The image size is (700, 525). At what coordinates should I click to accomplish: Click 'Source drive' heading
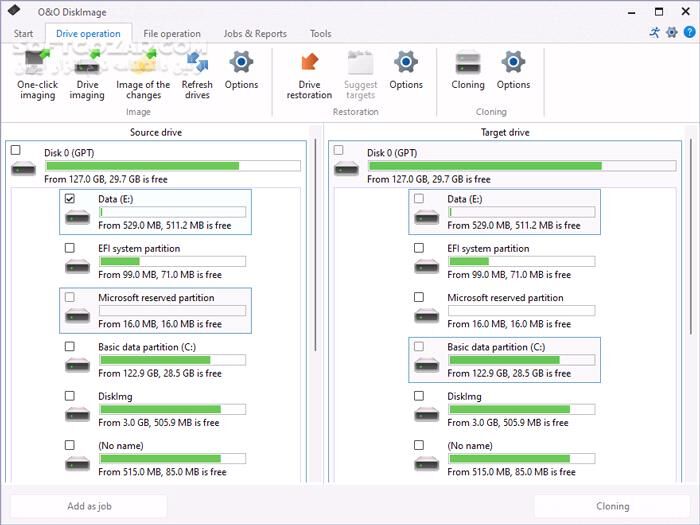pyautogui.click(x=156, y=132)
